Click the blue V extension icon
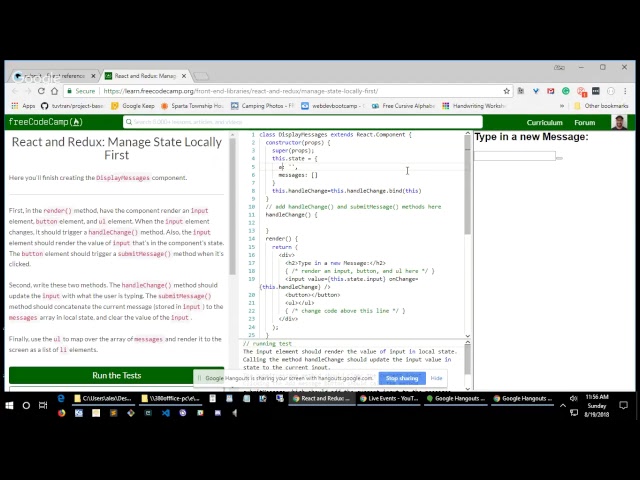The height and width of the screenshot is (480, 640). (536, 91)
